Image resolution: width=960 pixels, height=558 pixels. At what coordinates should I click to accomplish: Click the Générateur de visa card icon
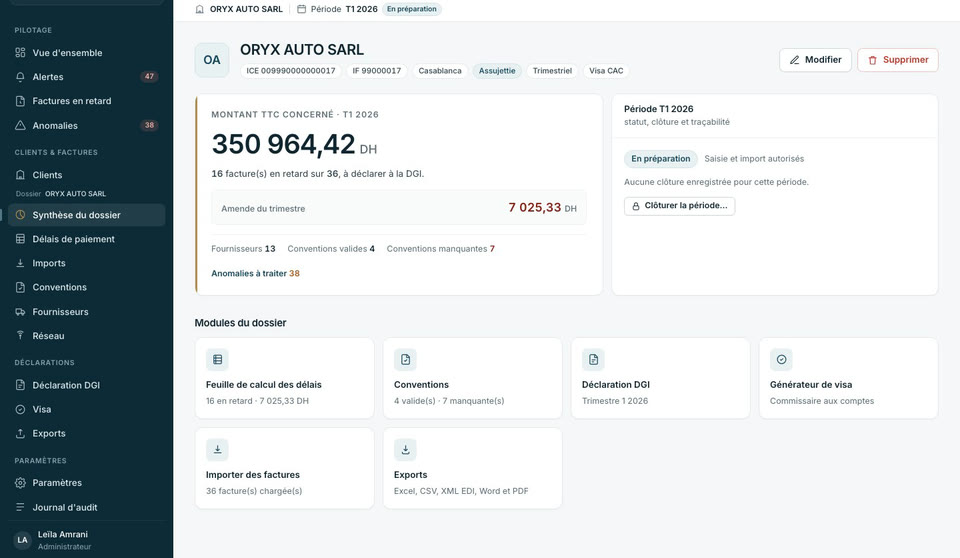(781, 360)
